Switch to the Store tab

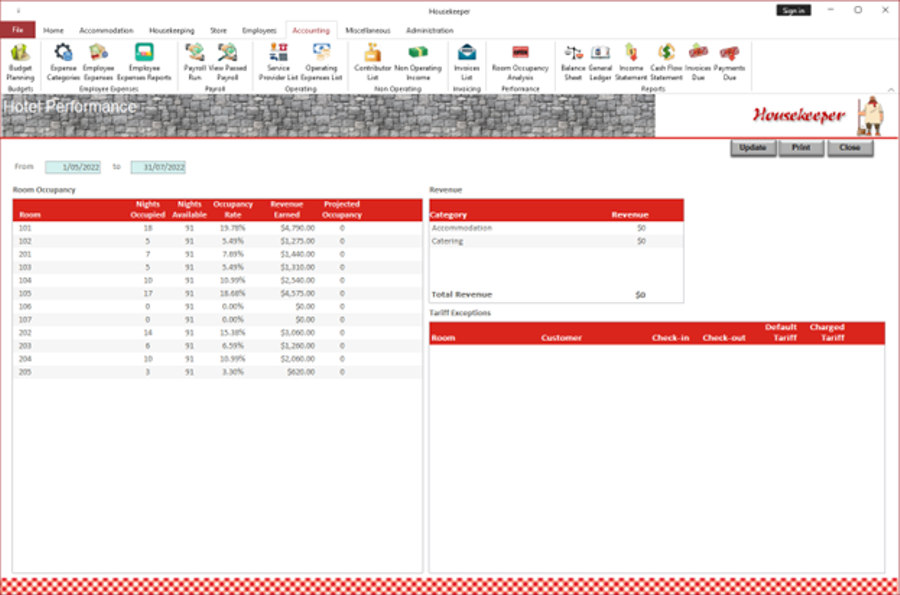(x=218, y=30)
